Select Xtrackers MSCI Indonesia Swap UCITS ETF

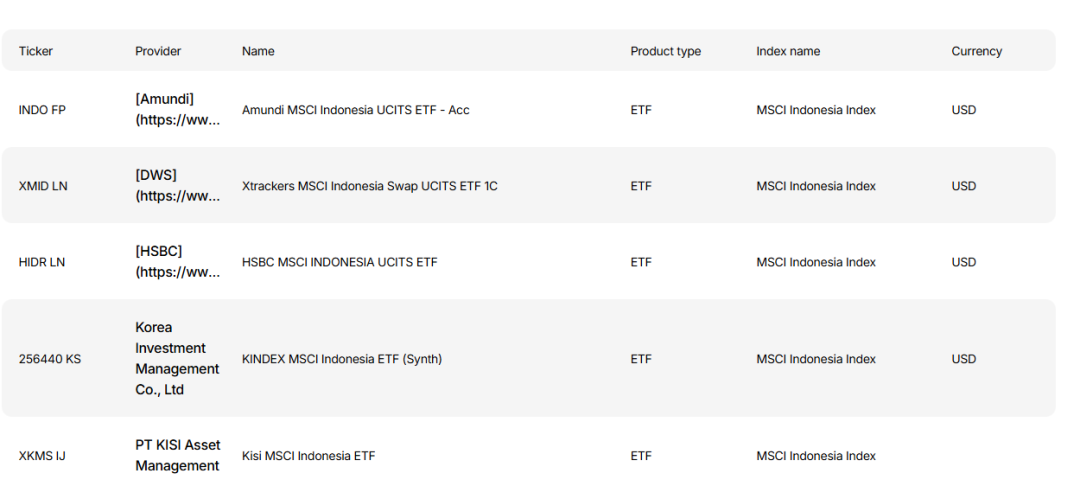[x=369, y=186]
